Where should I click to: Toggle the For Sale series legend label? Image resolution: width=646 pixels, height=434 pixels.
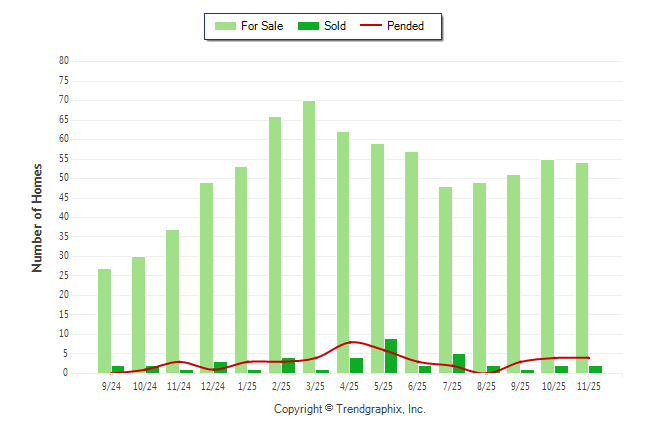(262, 26)
